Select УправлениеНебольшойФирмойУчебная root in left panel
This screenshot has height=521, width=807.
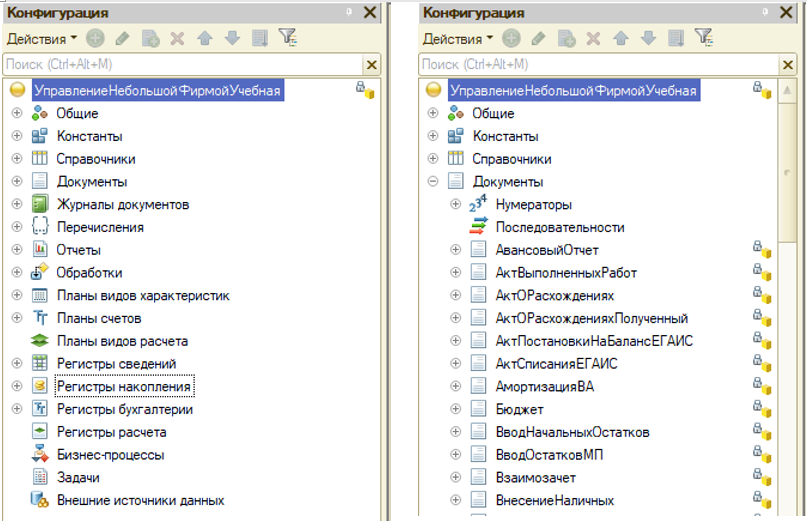pyautogui.click(x=157, y=91)
